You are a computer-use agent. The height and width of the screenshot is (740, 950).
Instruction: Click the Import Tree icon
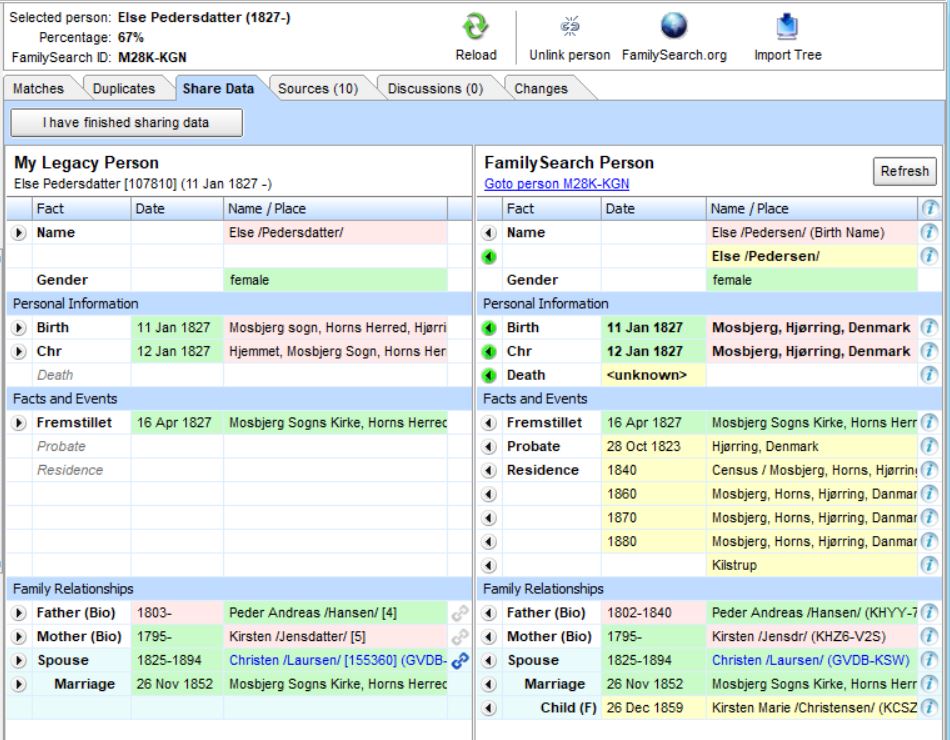click(787, 27)
